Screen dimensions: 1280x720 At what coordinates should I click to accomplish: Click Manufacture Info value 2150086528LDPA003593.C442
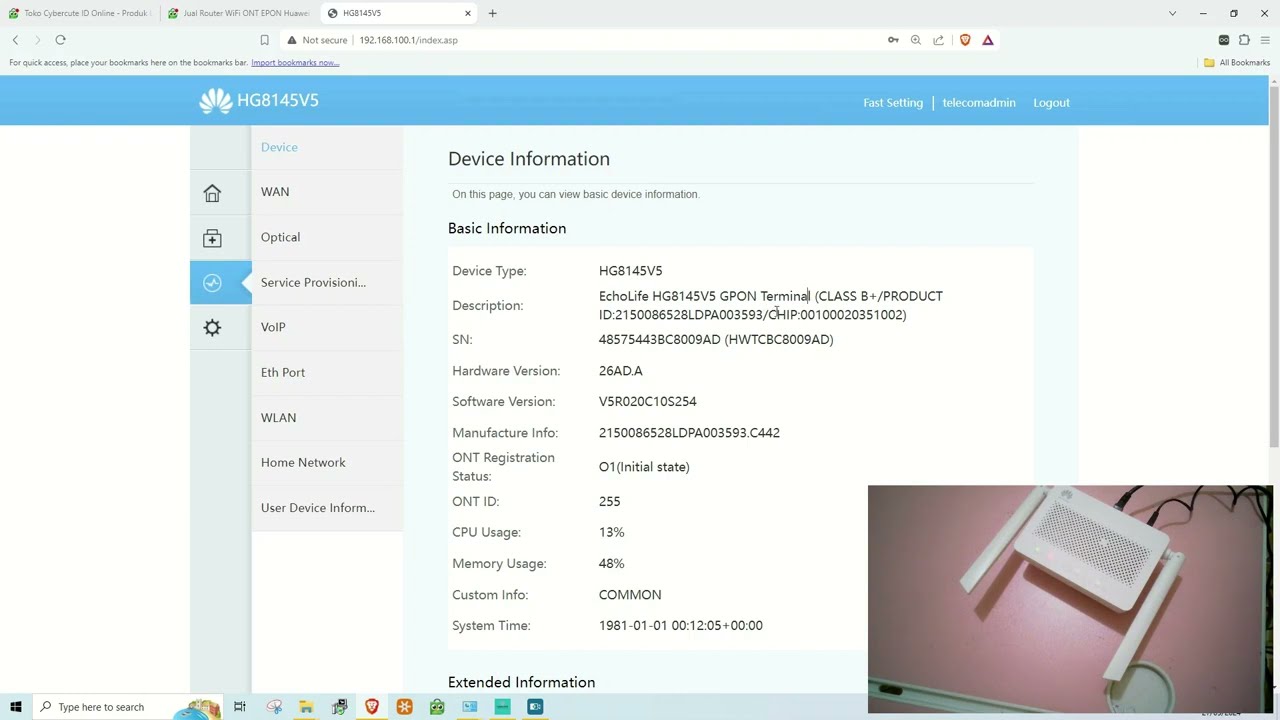click(x=689, y=433)
